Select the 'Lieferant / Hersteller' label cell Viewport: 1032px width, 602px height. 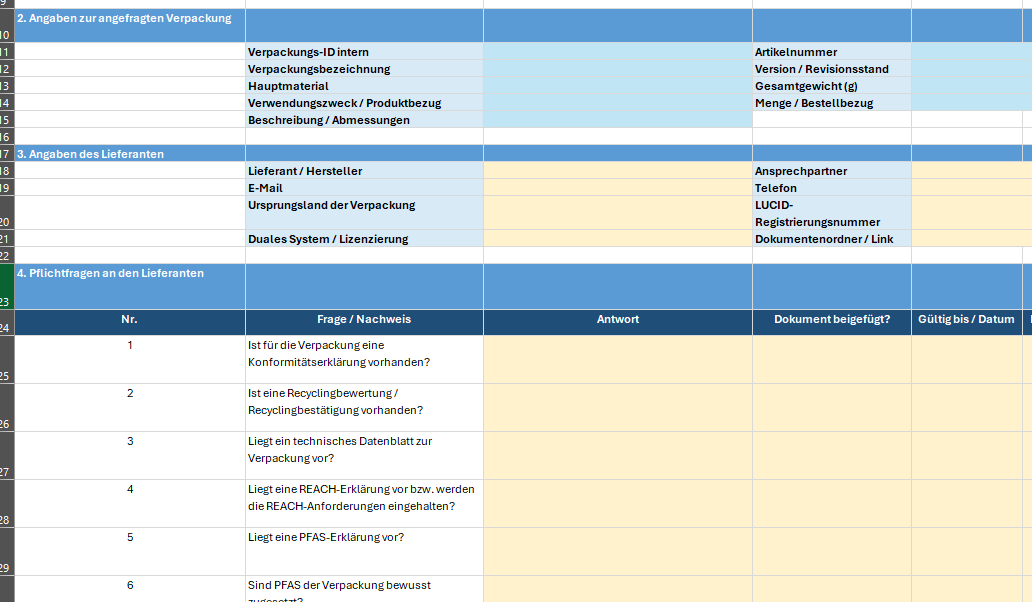point(364,171)
